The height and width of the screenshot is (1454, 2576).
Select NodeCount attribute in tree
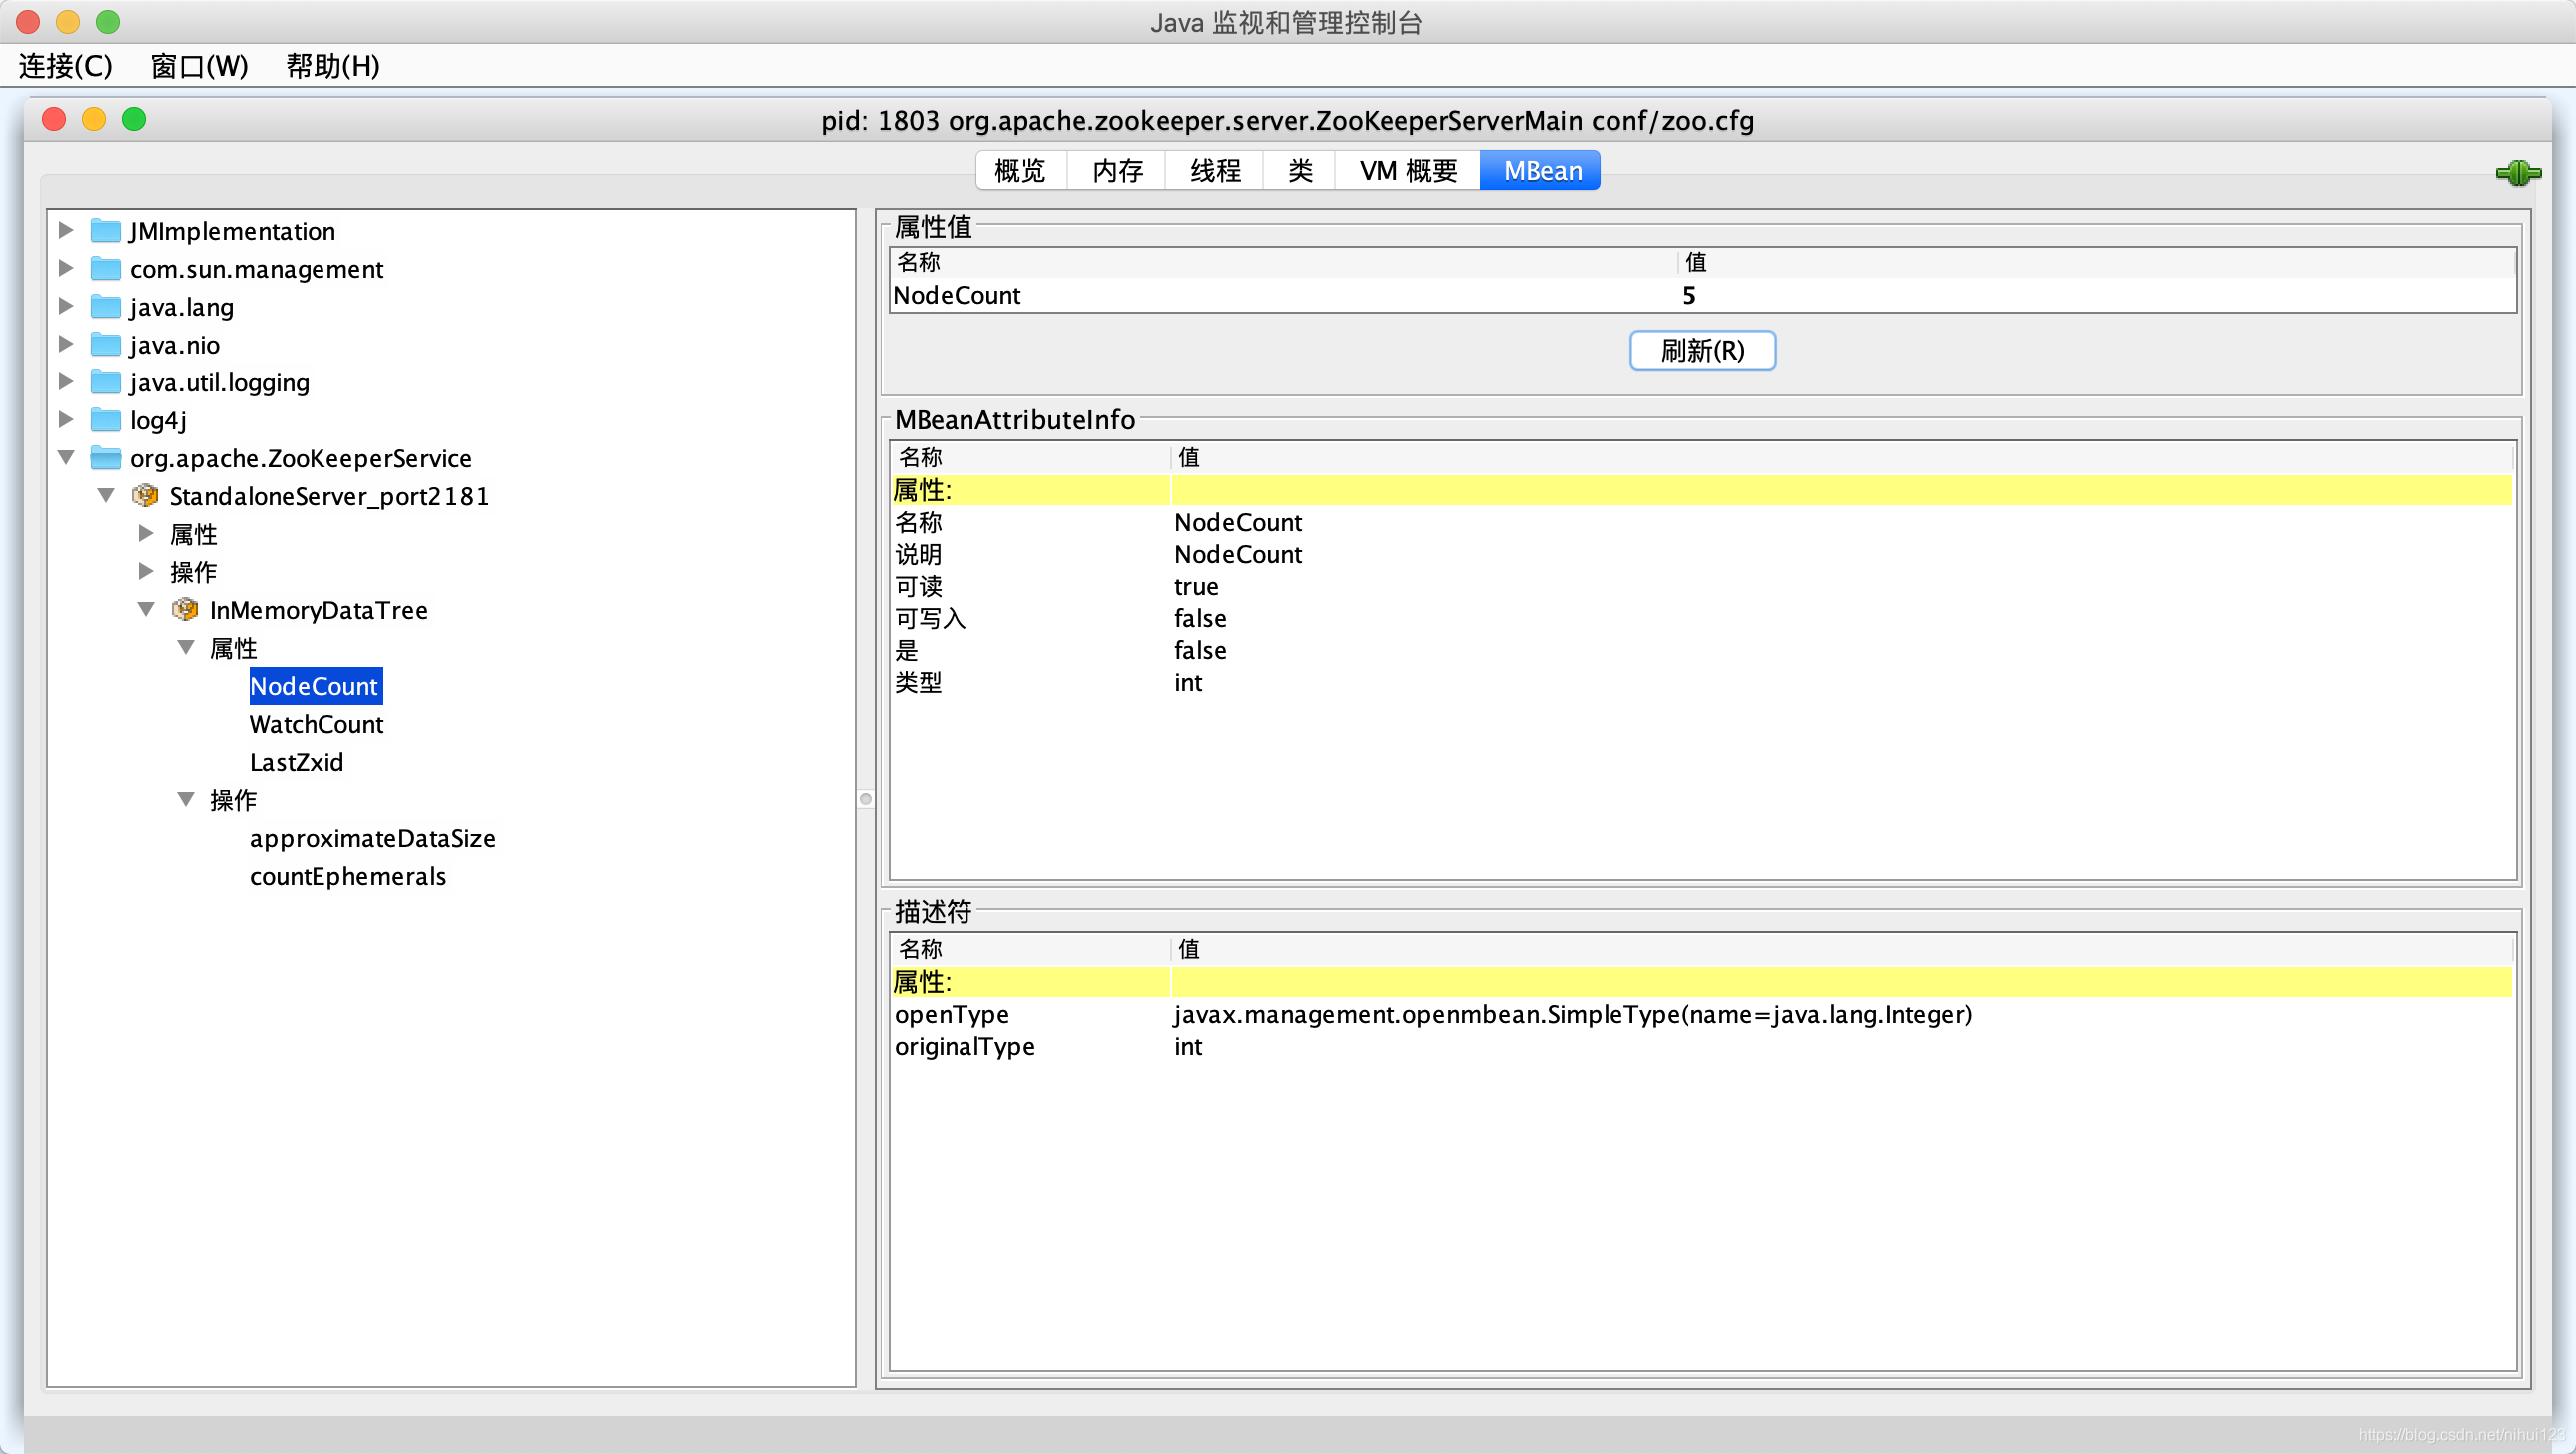tap(315, 687)
